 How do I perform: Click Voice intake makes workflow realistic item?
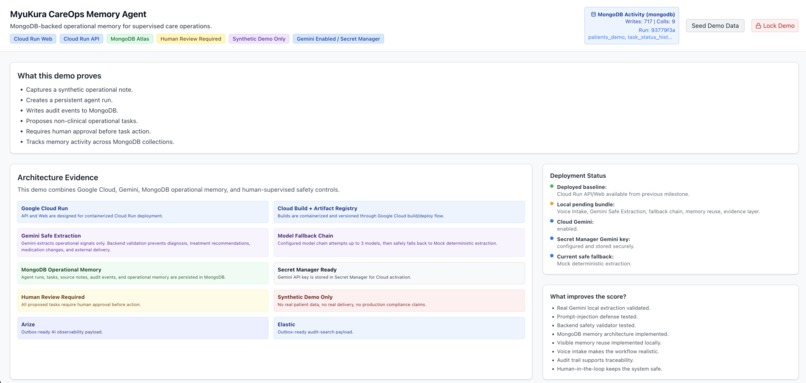tap(608, 352)
